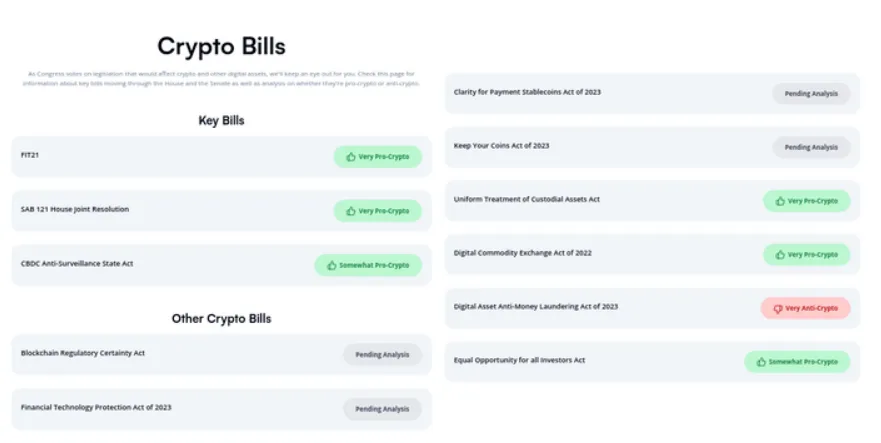Viewport: 881px width, 443px height.
Task: Click the thumbs-up icon on CBDC Anti-Surveillance State Act
Action: coord(331,265)
